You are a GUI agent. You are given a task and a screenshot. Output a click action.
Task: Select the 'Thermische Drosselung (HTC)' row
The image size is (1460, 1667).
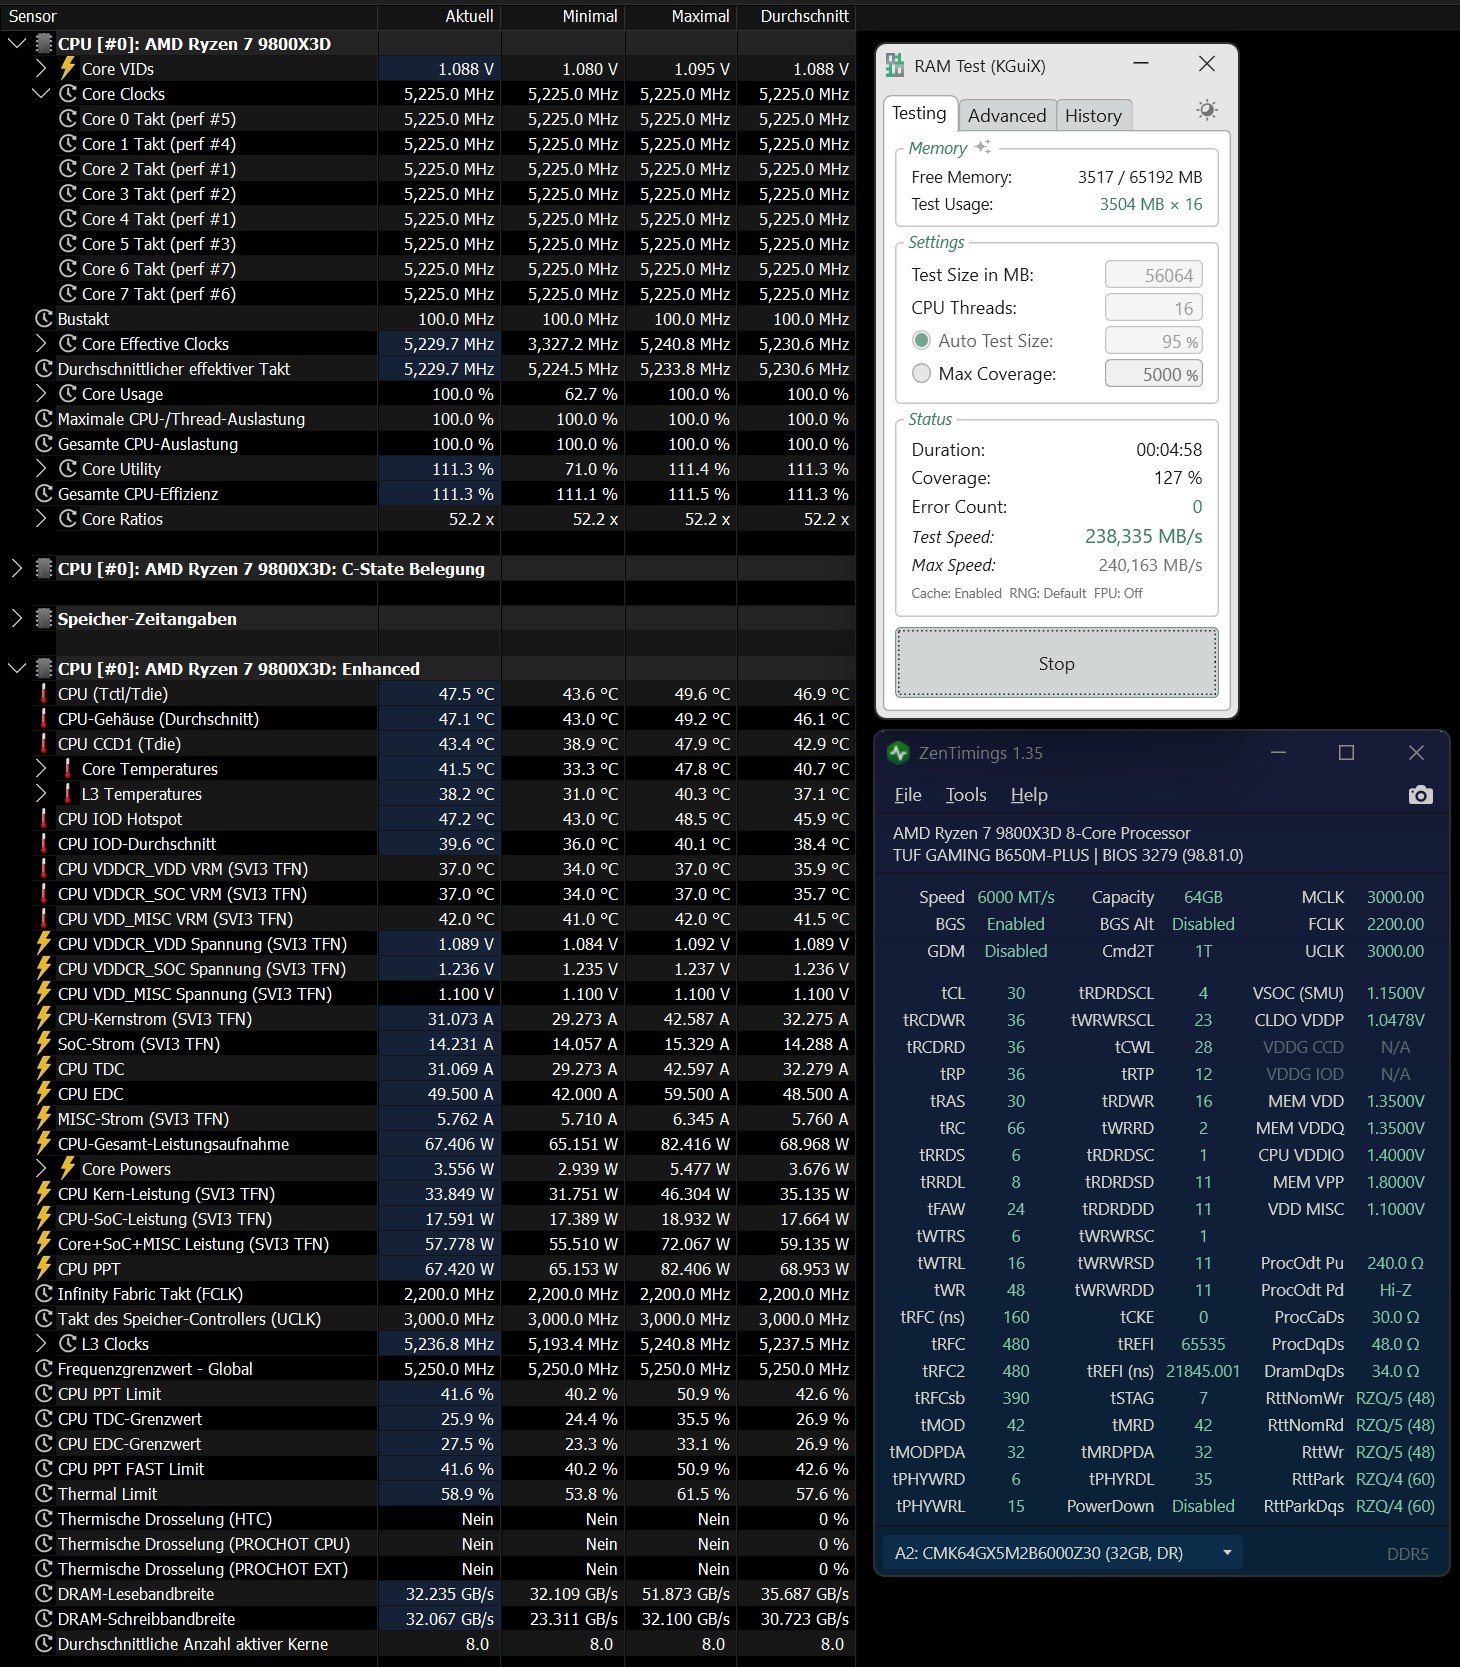click(x=428, y=1519)
